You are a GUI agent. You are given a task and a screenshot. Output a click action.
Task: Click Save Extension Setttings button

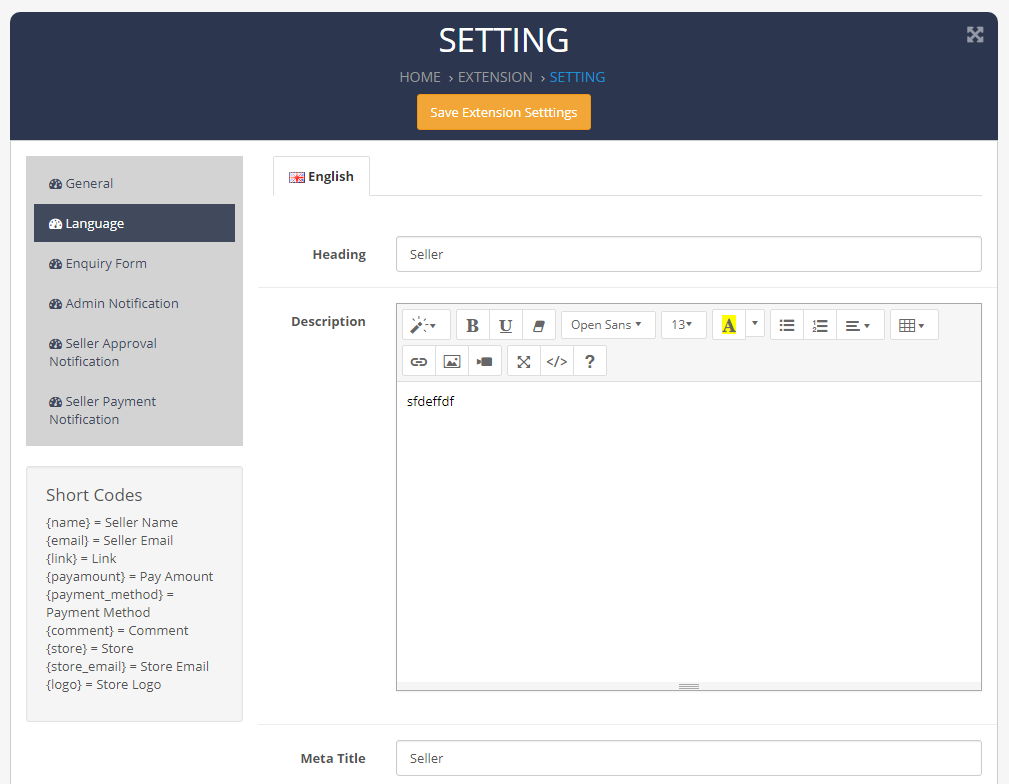(x=504, y=112)
